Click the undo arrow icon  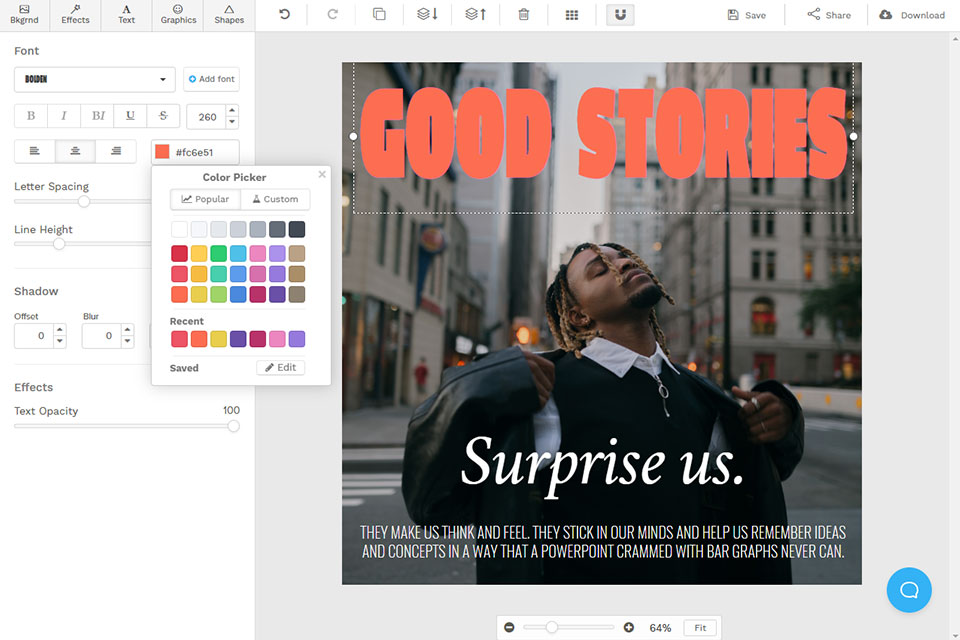coord(285,15)
